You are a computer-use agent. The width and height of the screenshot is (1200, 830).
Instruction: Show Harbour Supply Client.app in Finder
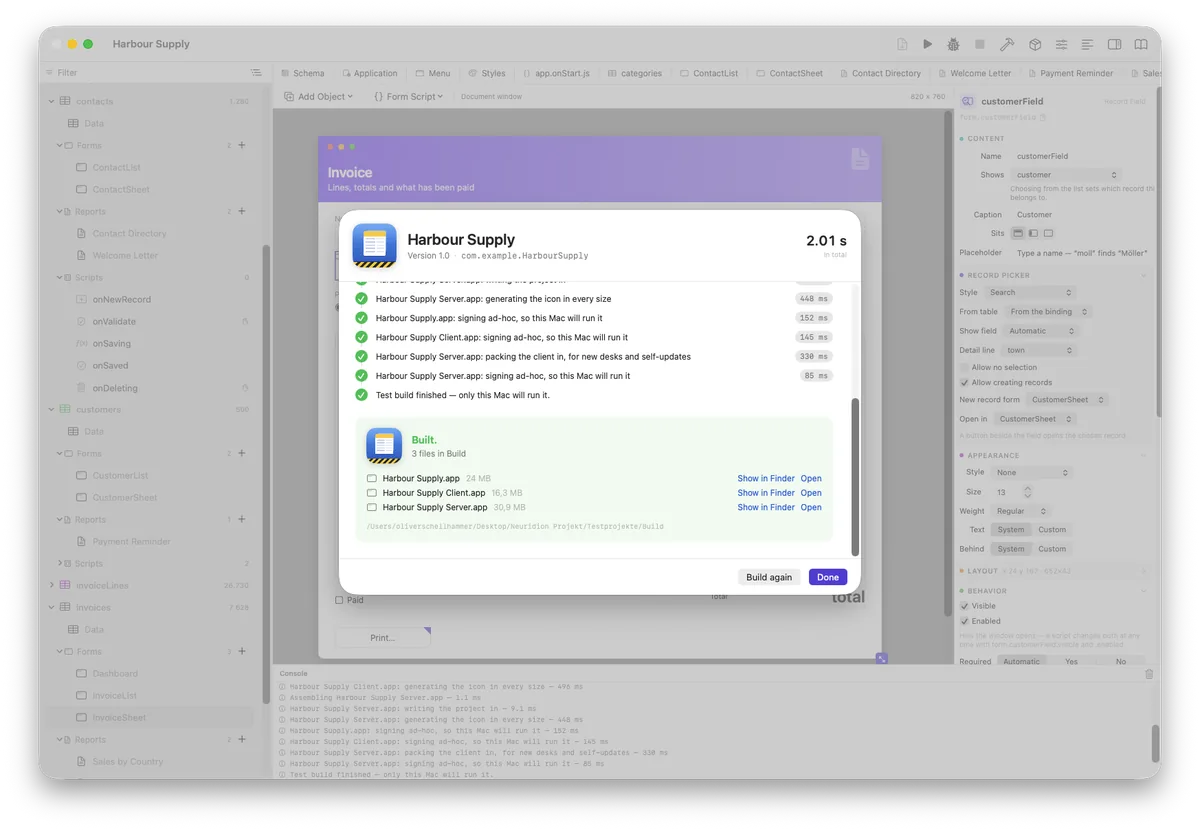(x=766, y=493)
